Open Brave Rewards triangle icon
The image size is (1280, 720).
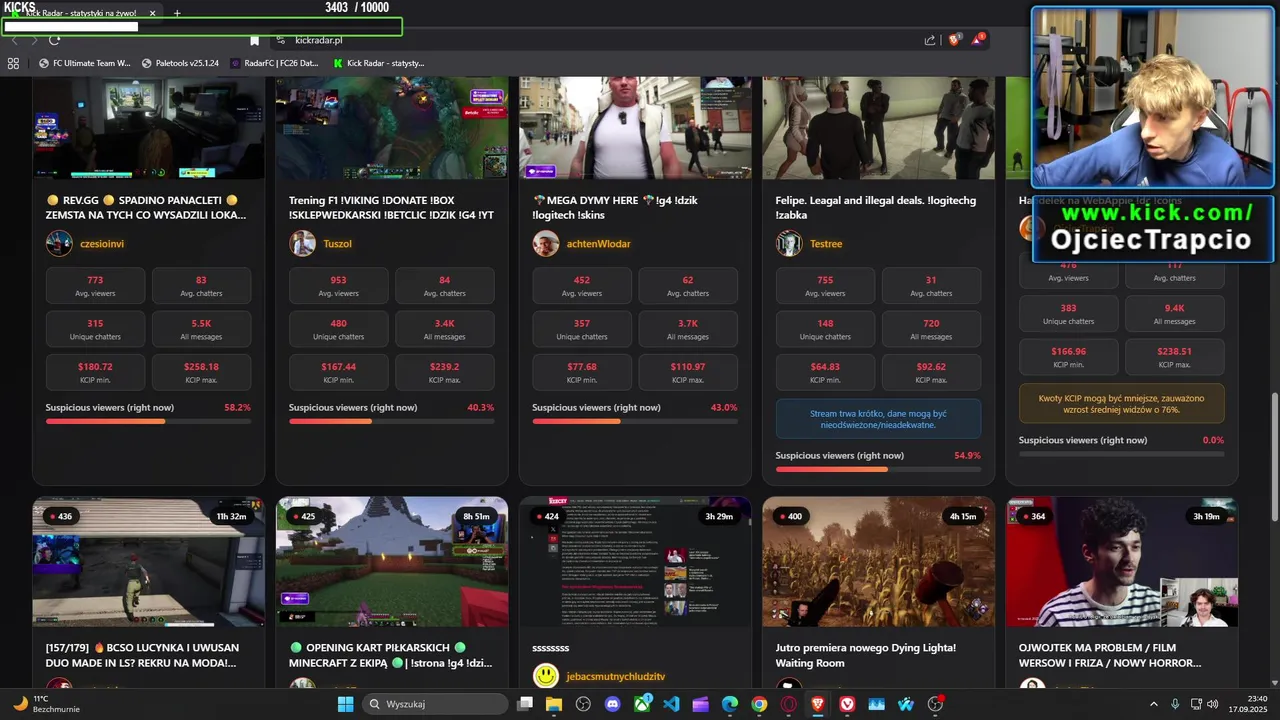point(977,40)
